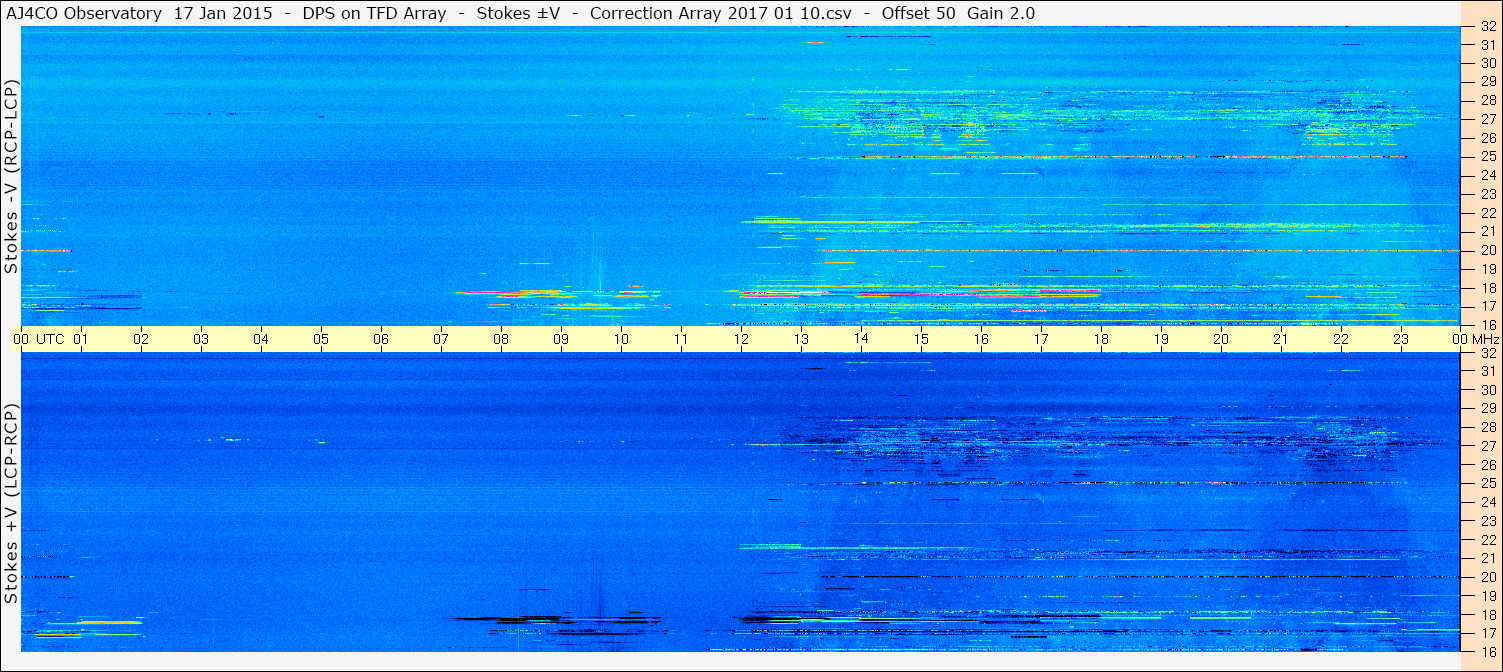Click the 21 MHz label in the Stokes +V panel

coord(1487,558)
